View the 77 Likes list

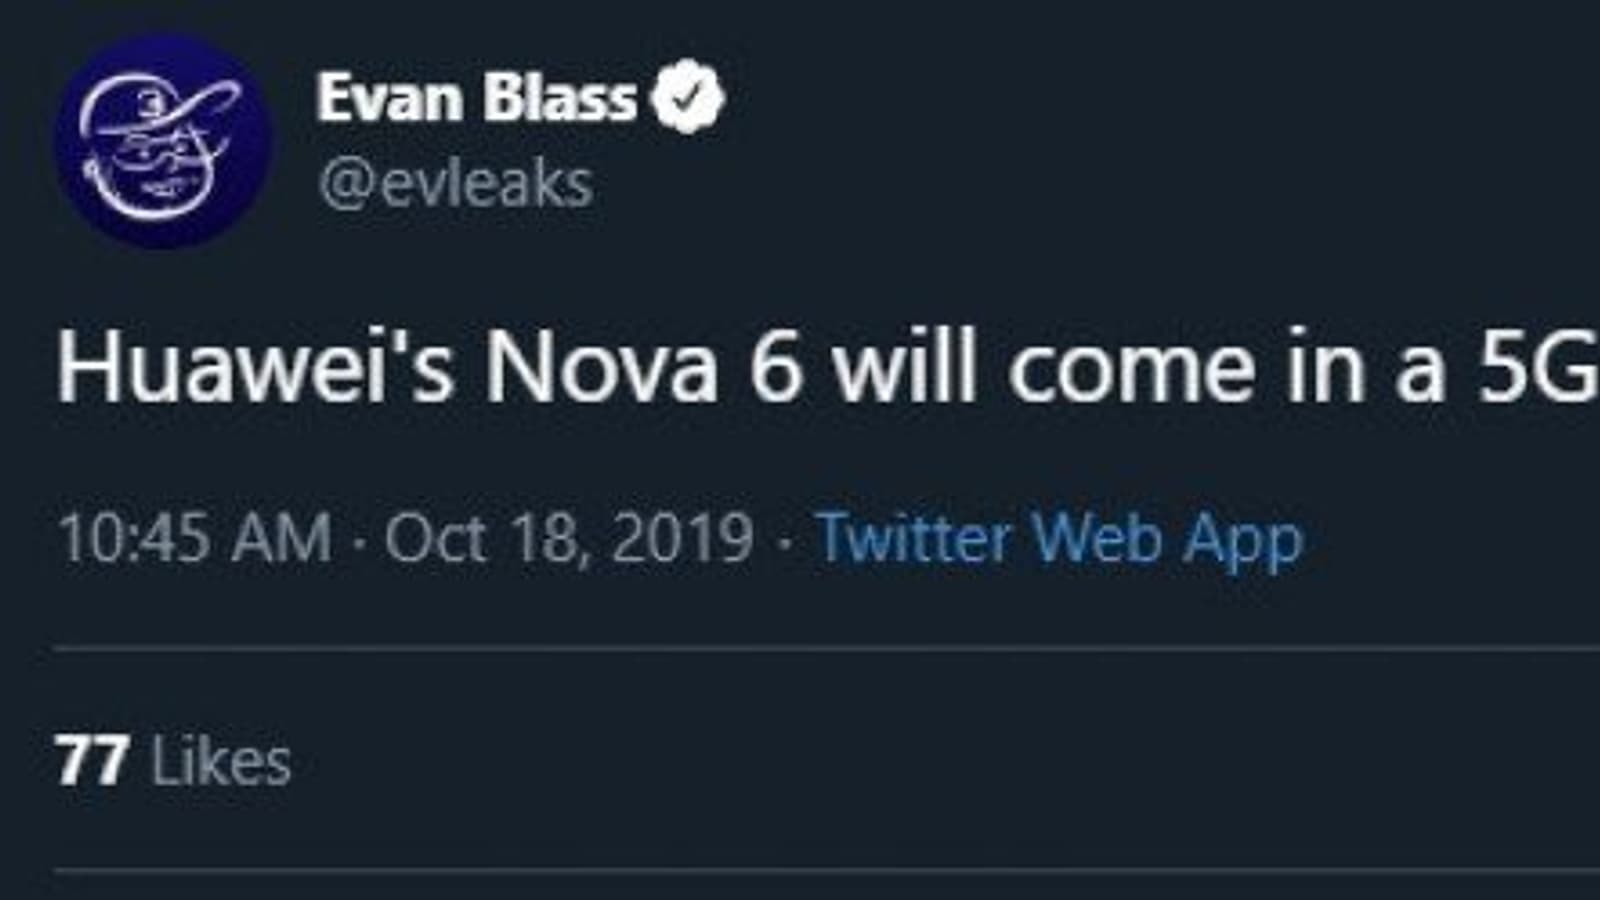pos(173,761)
